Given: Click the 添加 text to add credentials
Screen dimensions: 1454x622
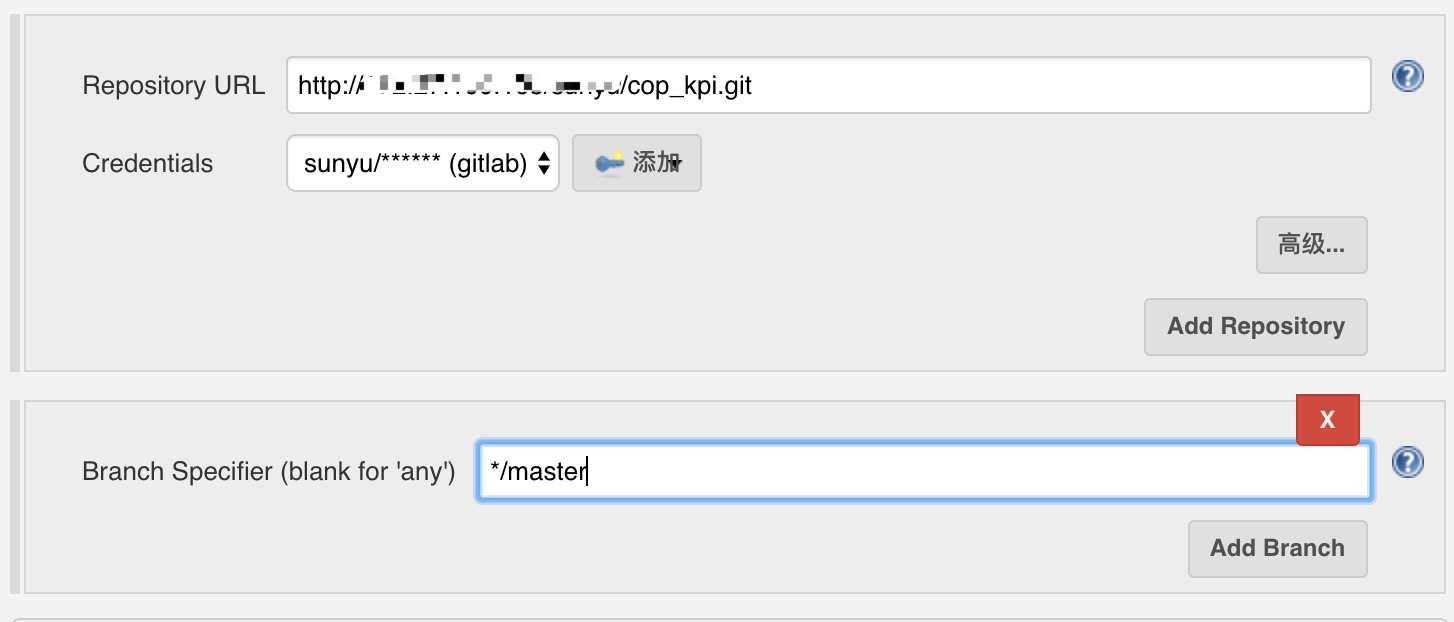Looking at the screenshot, I should pos(656,163).
